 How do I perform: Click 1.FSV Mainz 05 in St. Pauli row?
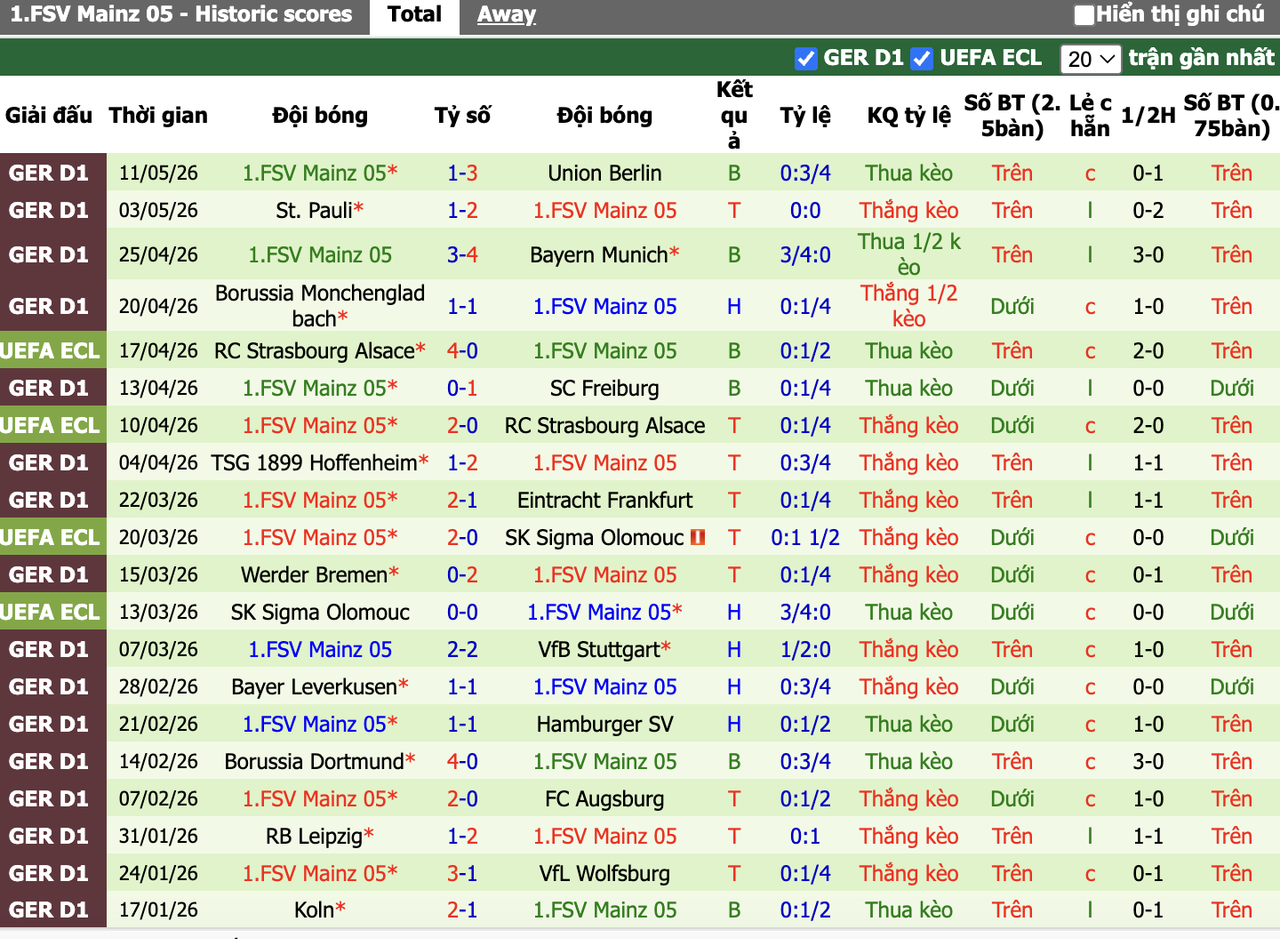click(x=605, y=211)
